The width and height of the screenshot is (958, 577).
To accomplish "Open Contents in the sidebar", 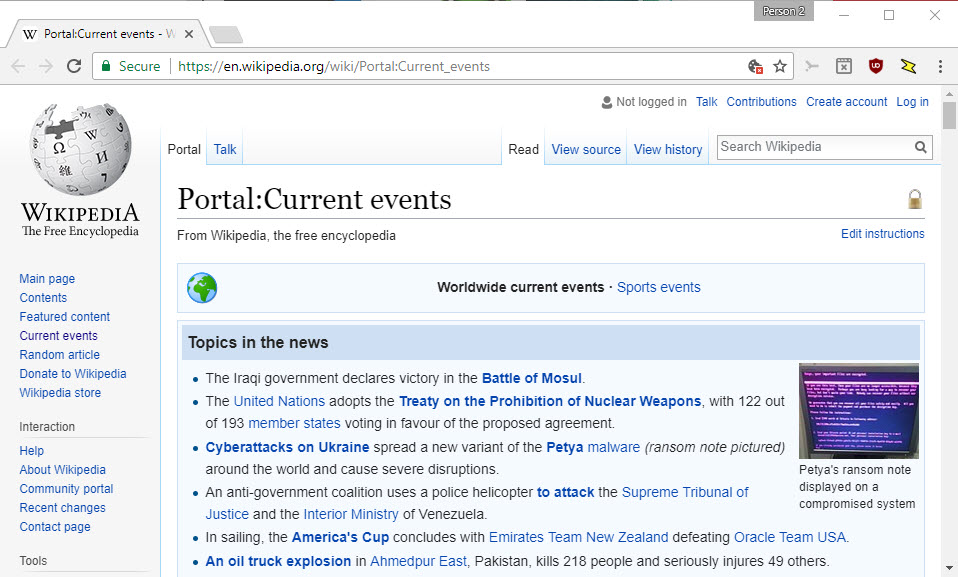I will (x=43, y=298).
